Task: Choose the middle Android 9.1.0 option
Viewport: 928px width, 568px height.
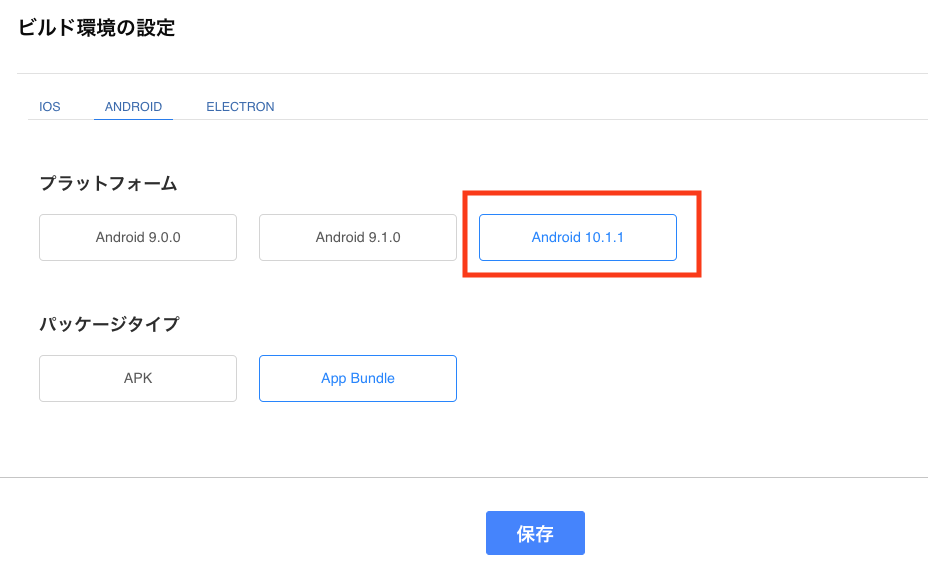Action: pyautogui.click(x=358, y=237)
